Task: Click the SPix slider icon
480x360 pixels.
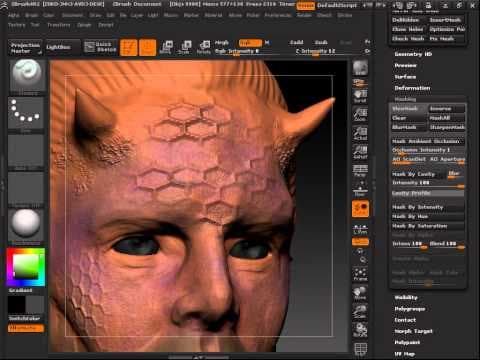Action: click(x=360, y=82)
